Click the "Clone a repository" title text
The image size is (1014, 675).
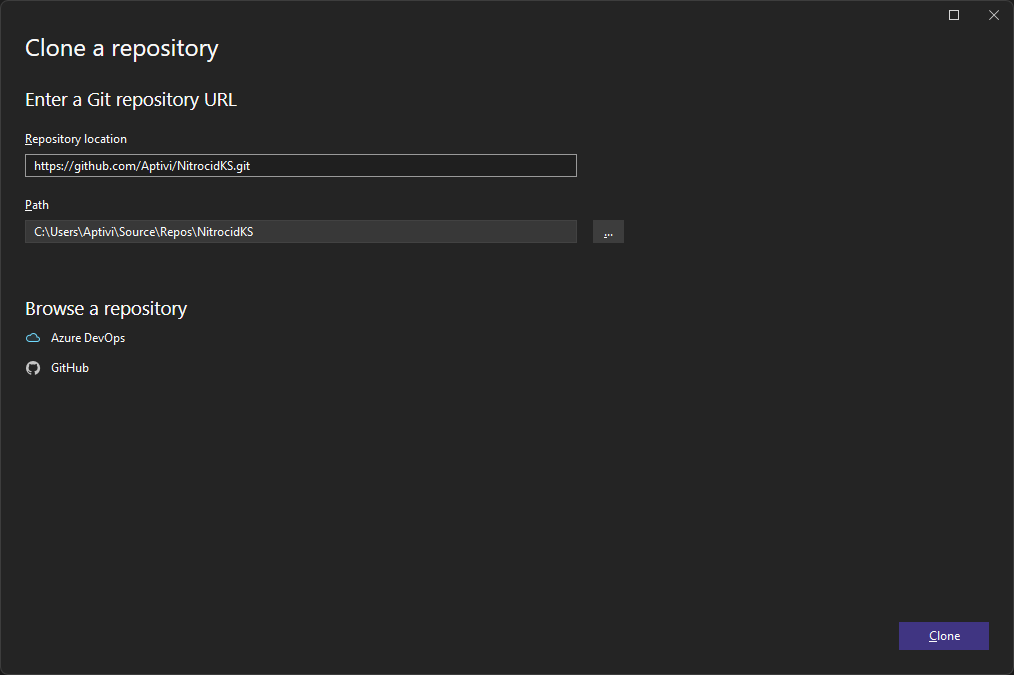coord(121,48)
